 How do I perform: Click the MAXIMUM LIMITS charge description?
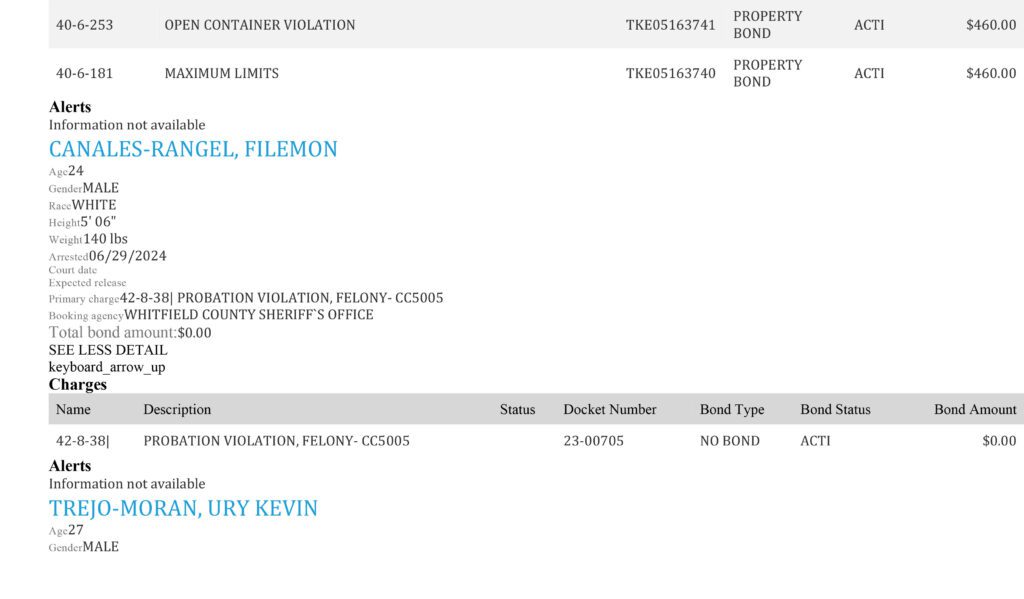(x=221, y=73)
